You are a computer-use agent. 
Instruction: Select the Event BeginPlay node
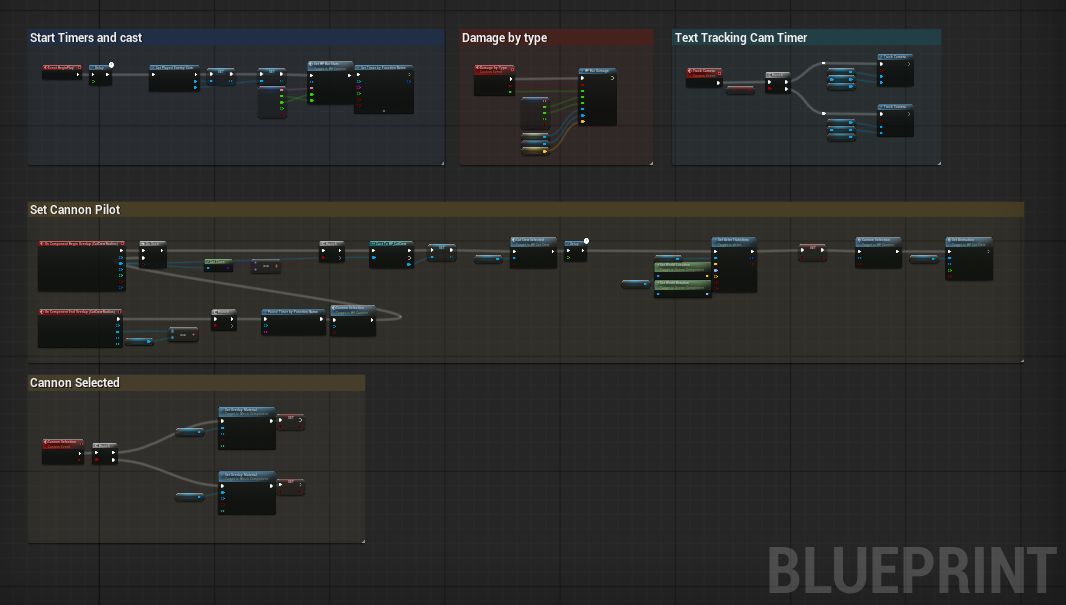(62, 72)
